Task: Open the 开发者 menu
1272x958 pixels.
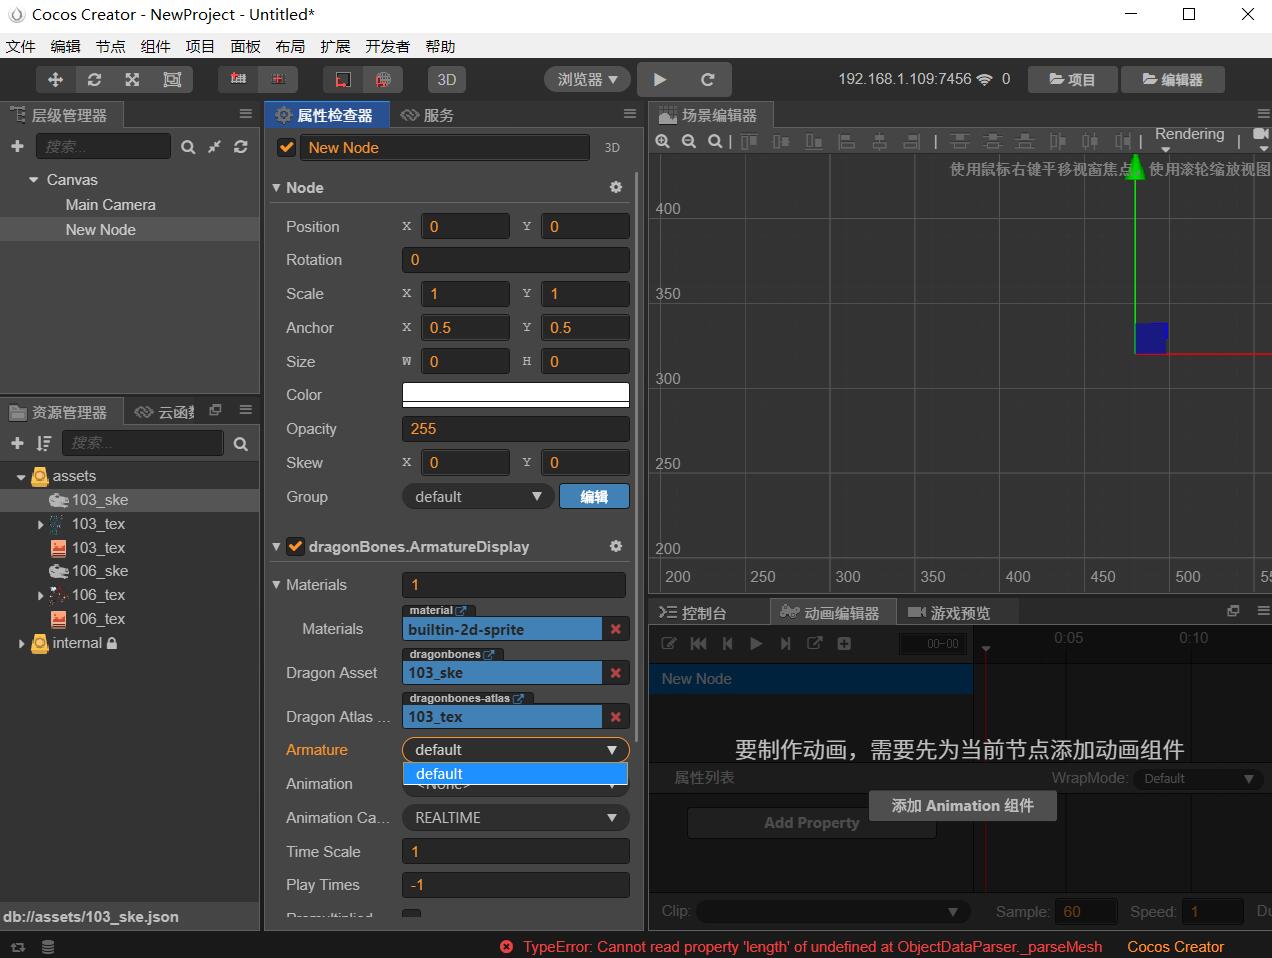Action: tap(387, 47)
